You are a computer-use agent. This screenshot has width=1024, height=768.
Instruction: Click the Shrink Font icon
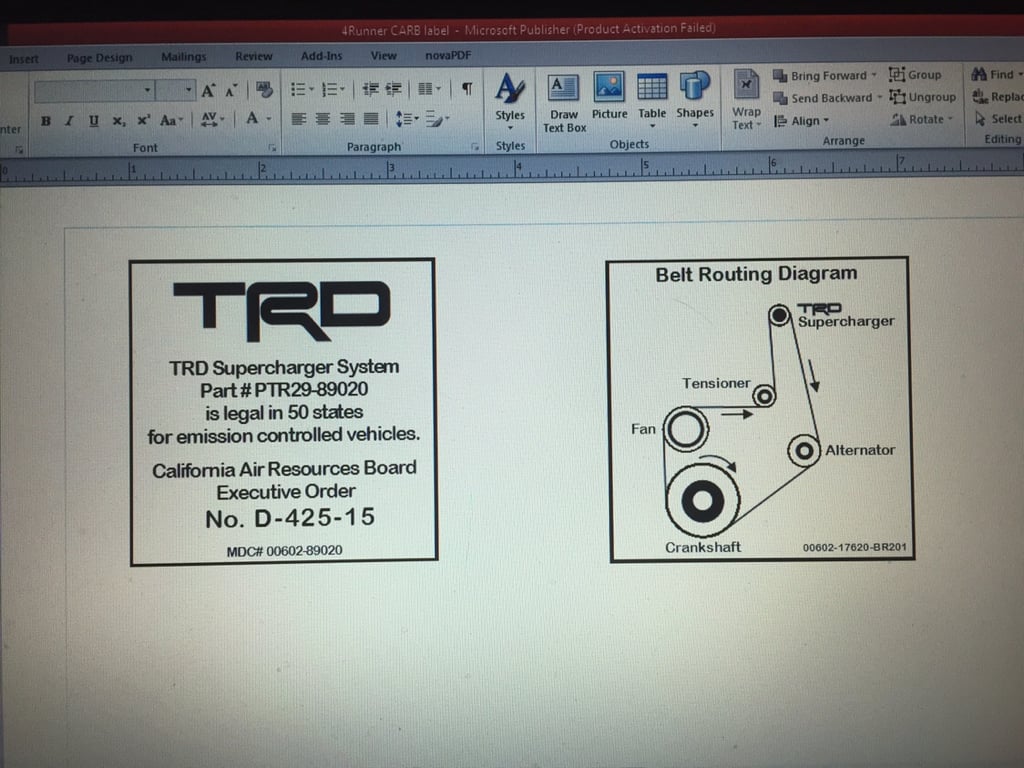coord(231,90)
